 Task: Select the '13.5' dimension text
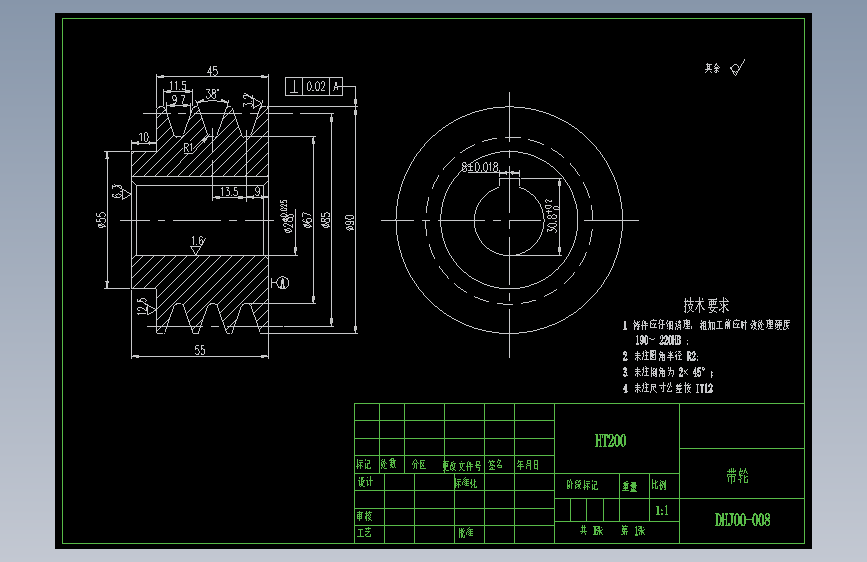tap(229, 191)
